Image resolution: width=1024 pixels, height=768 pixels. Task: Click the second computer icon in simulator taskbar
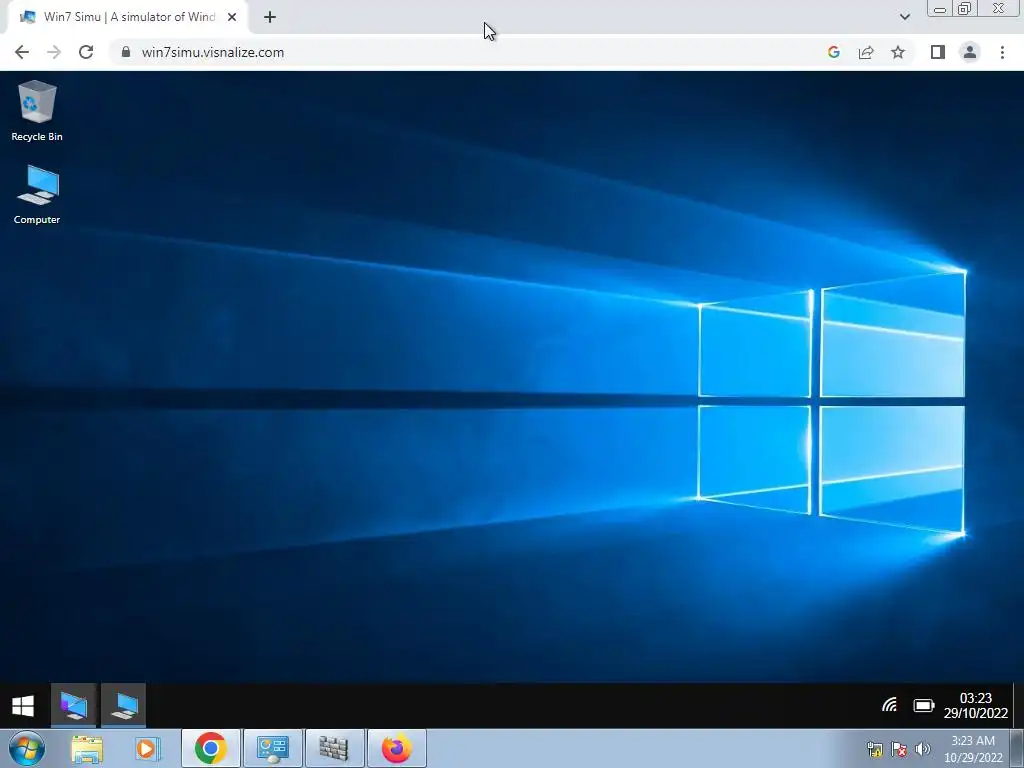123,705
